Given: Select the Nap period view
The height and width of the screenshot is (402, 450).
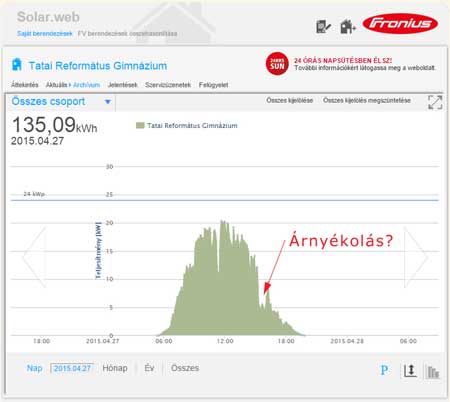Looking at the screenshot, I should [x=35, y=368].
